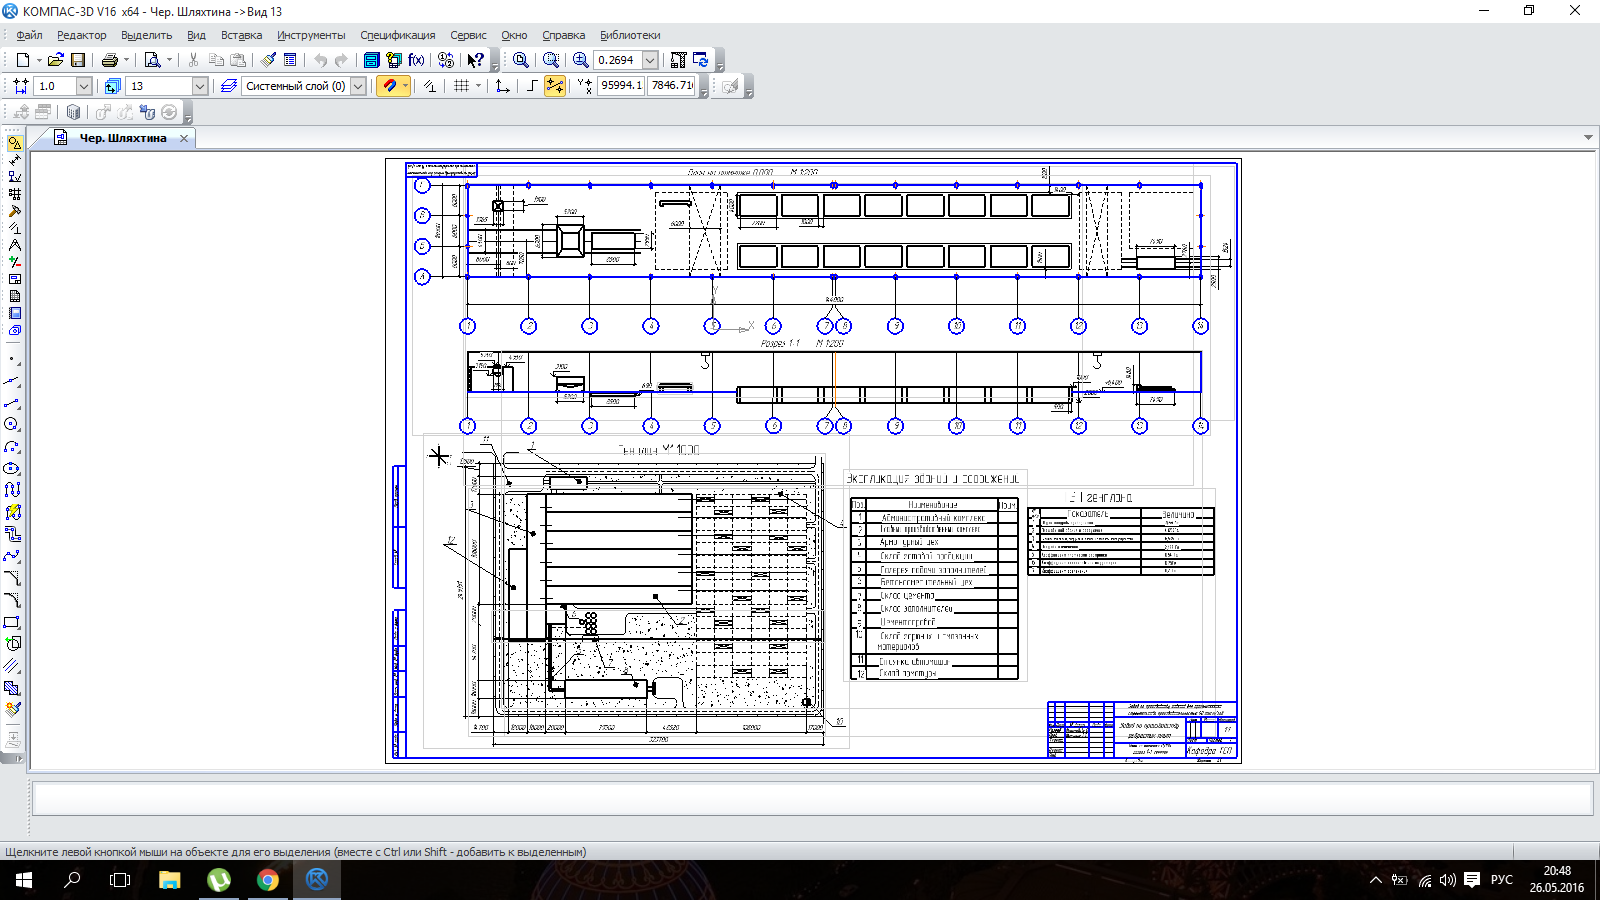Open the Спецификация menu

tap(398, 35)
